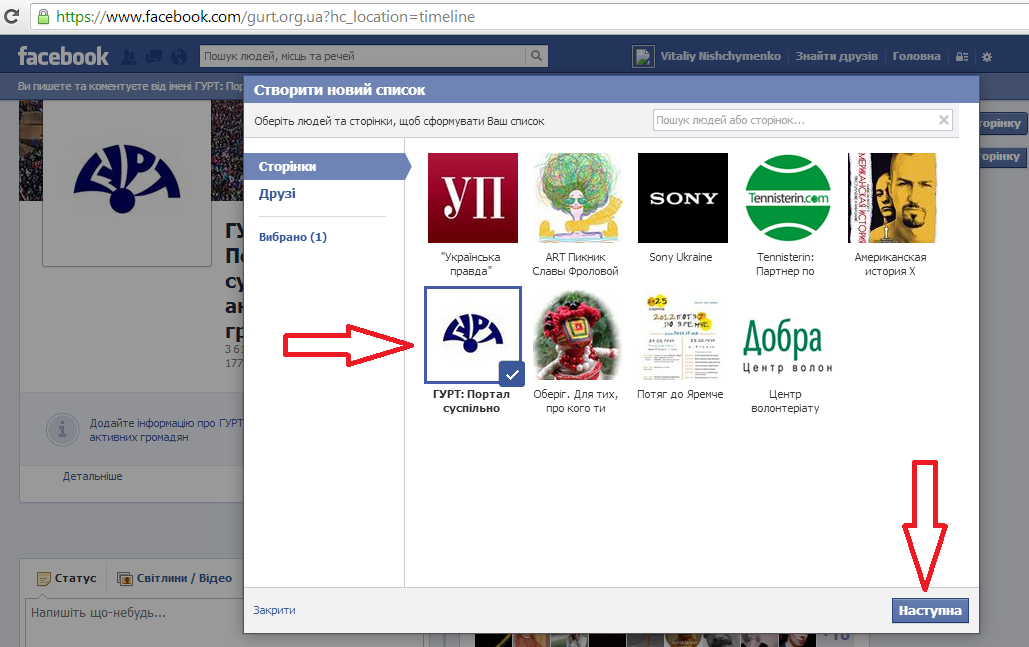The height and width of the screenshot is (647, 1029).
Task: Open Vitaliy Nishchymenko profile link
Action: click(x=721, y=56)
